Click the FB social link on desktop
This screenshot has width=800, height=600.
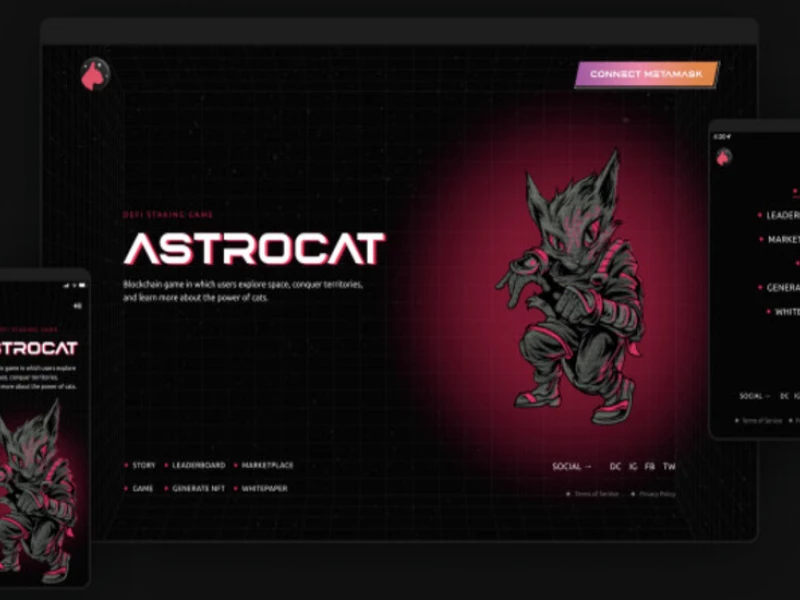click(649, 466)
